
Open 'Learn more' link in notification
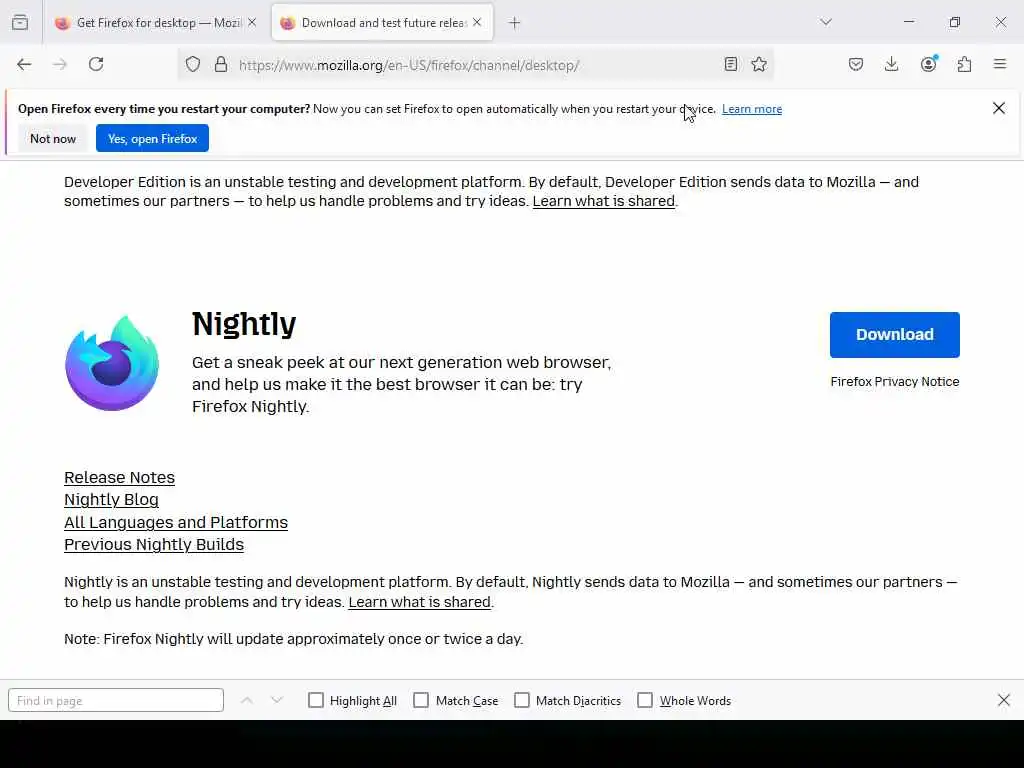(752, 109)
